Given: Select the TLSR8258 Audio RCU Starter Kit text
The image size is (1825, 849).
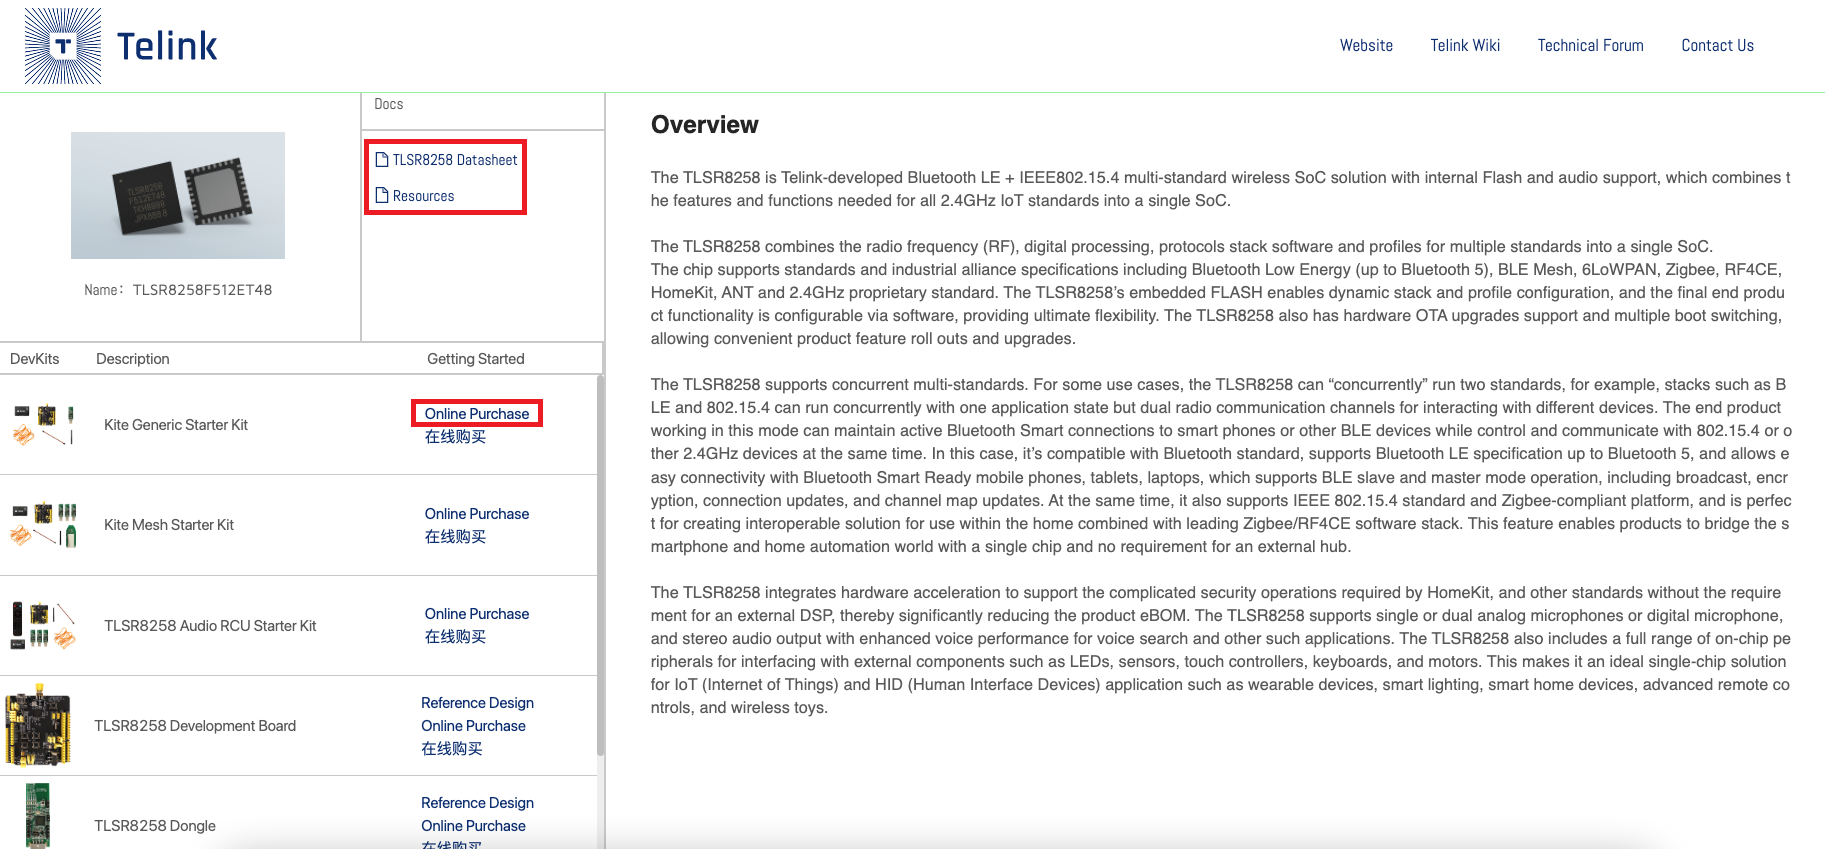Looking at the screenshot, I should (x=210, y=626).
